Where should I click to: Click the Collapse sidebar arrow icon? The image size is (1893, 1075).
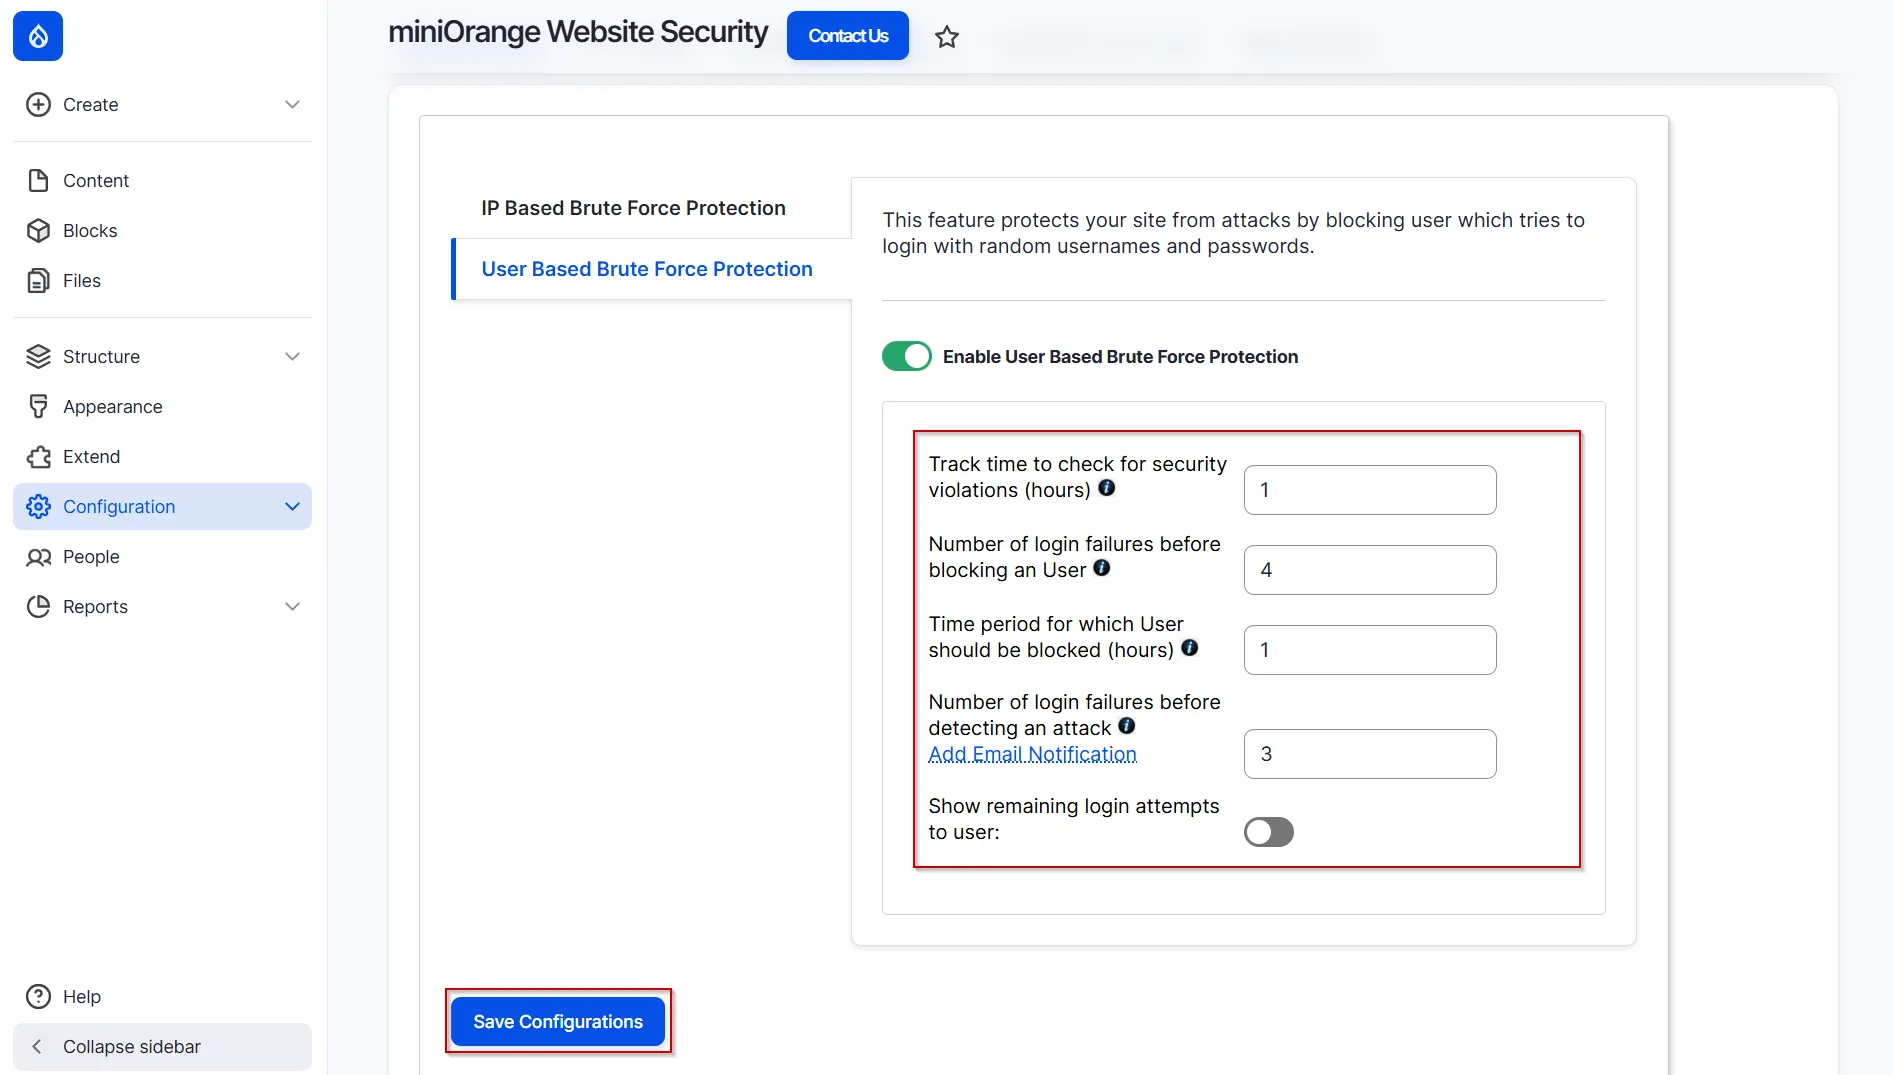click(x=37, y=1047)
